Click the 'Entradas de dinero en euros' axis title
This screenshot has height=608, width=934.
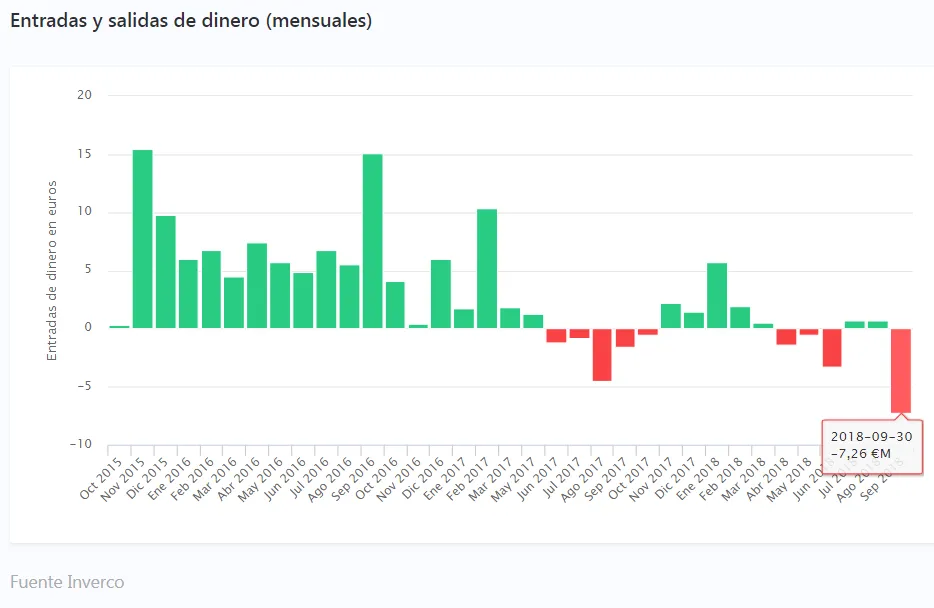pyautogui.click(x=52, y=270)
